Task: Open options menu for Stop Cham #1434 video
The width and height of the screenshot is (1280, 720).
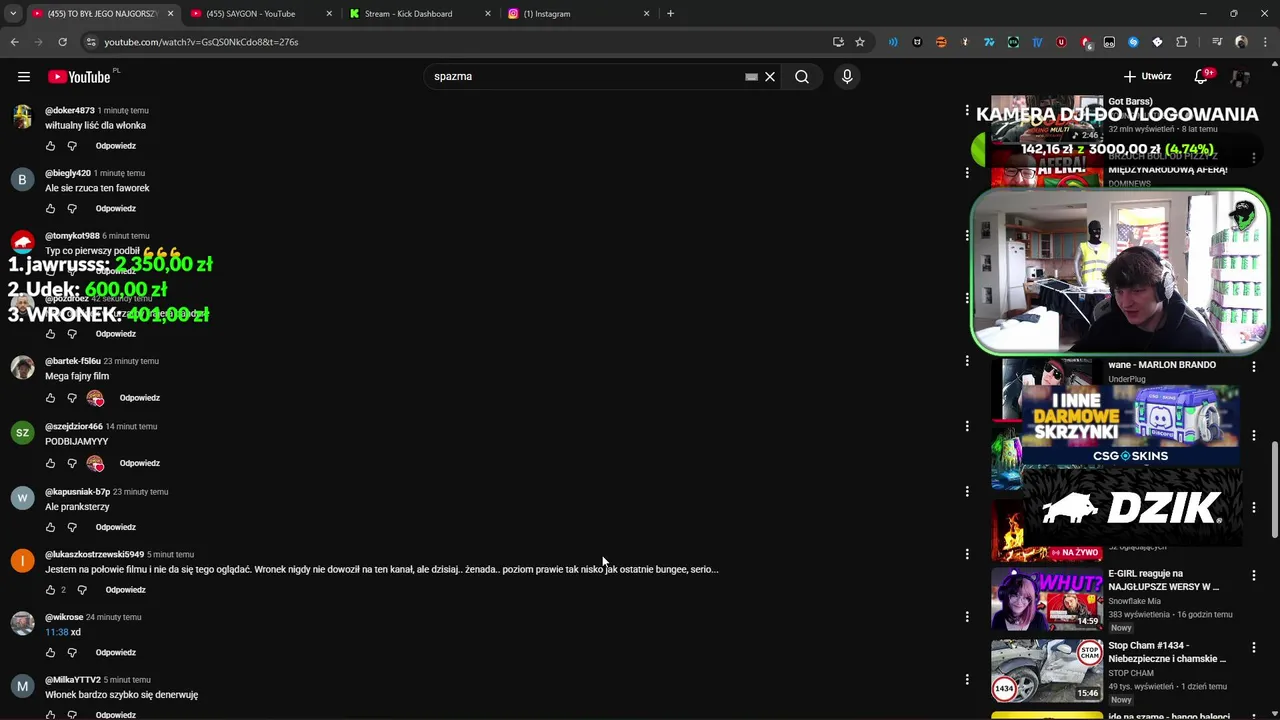Action: [1254, 648]
